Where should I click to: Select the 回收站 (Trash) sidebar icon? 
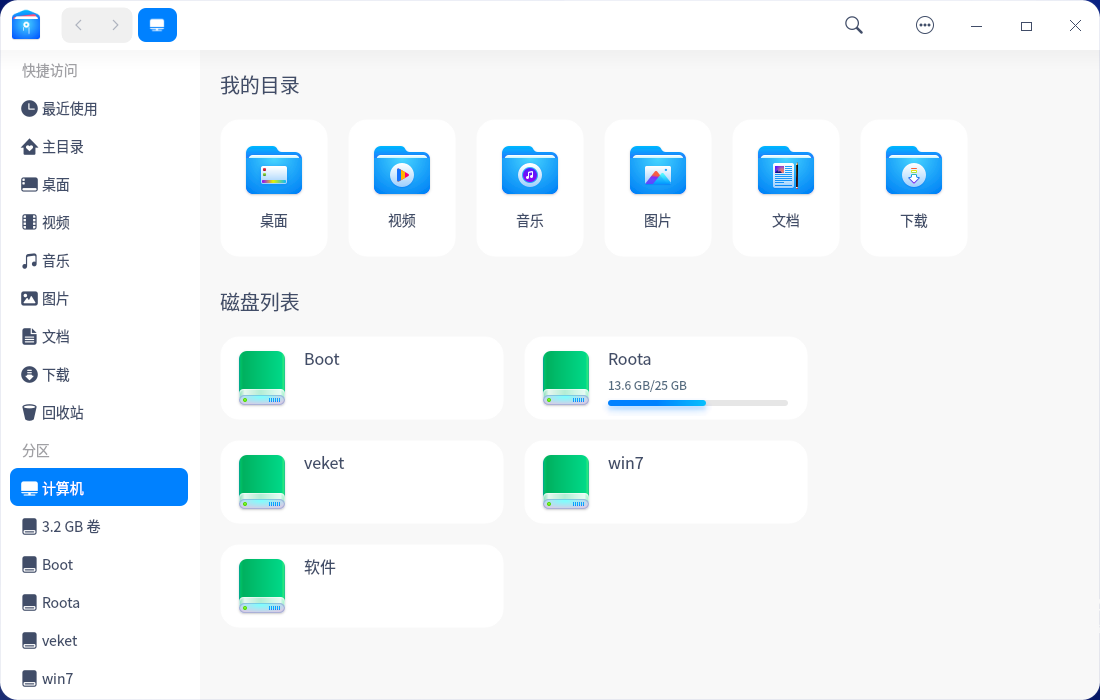(30, 412)
